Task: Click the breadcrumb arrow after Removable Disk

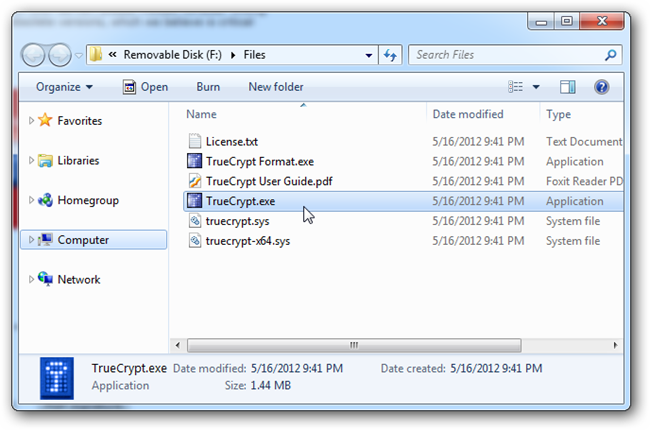Action: (x=233, y=55)
